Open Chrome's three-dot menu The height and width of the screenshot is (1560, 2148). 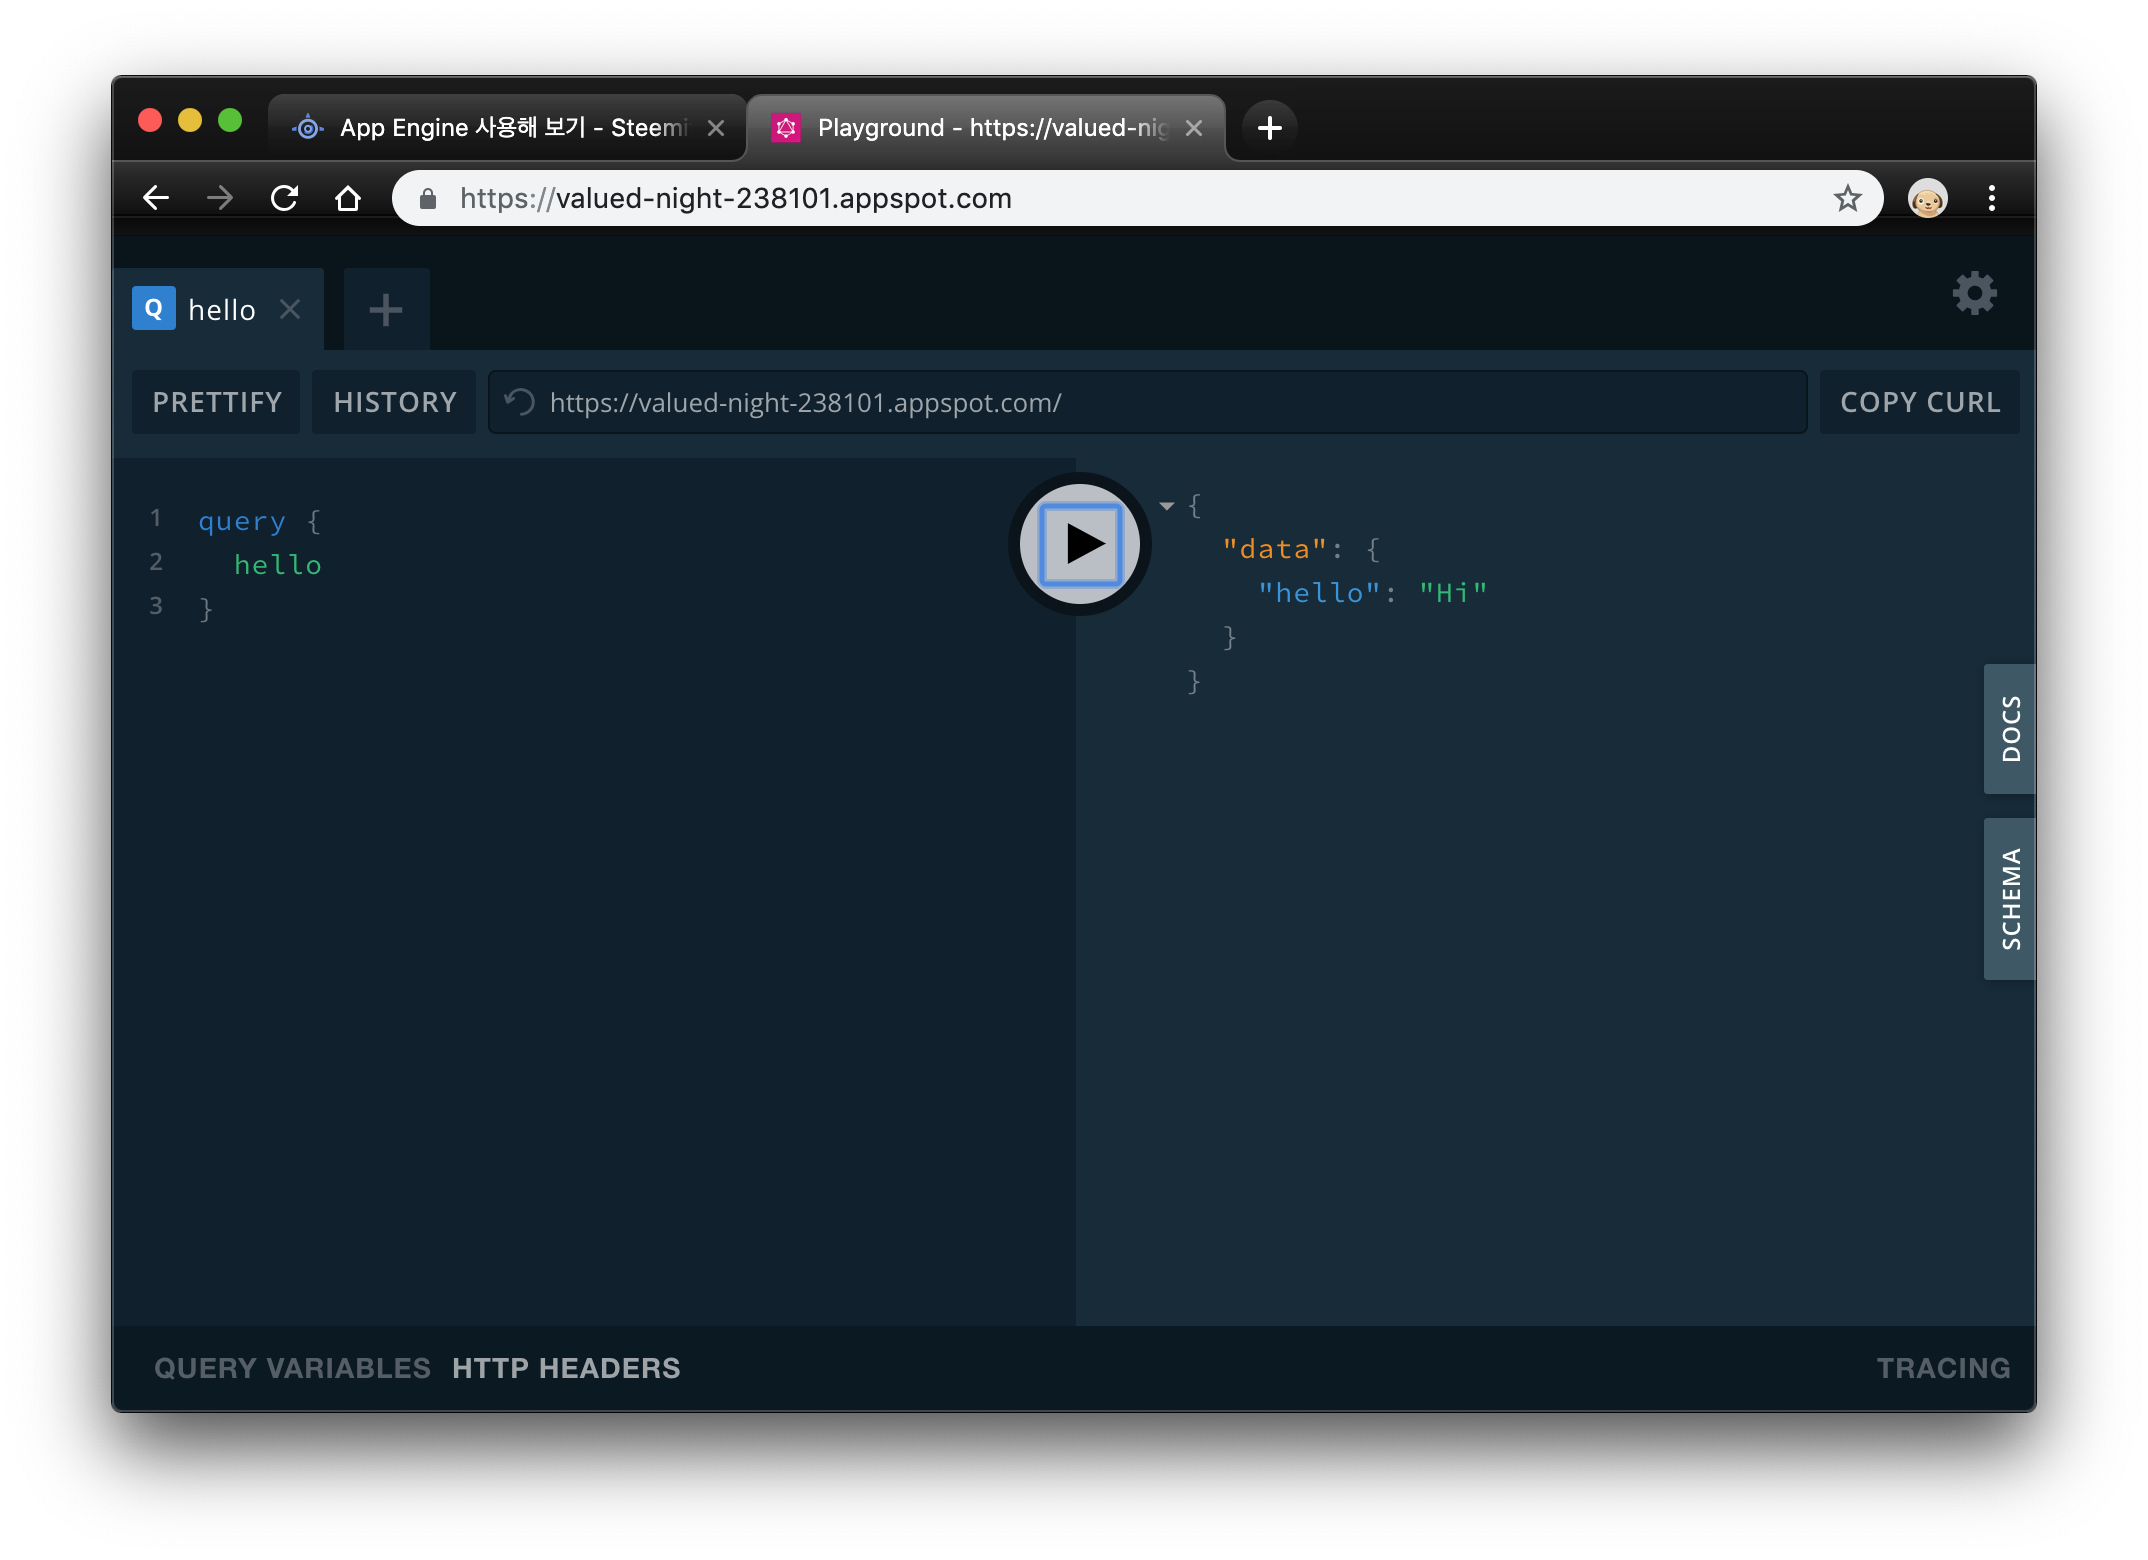[1991, 198]
